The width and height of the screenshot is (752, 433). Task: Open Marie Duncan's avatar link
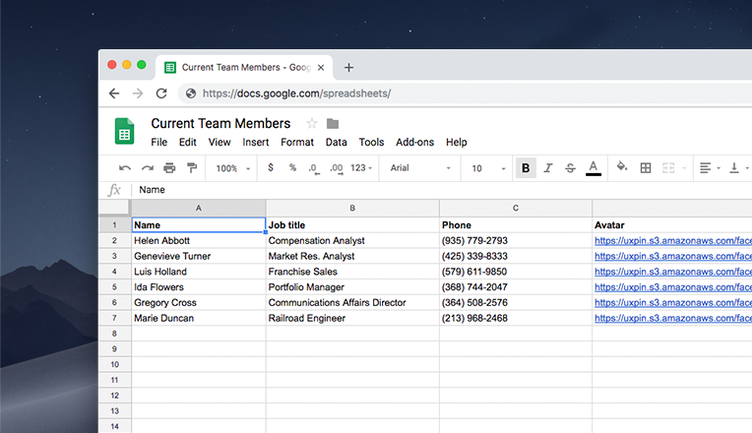(673, 318)
